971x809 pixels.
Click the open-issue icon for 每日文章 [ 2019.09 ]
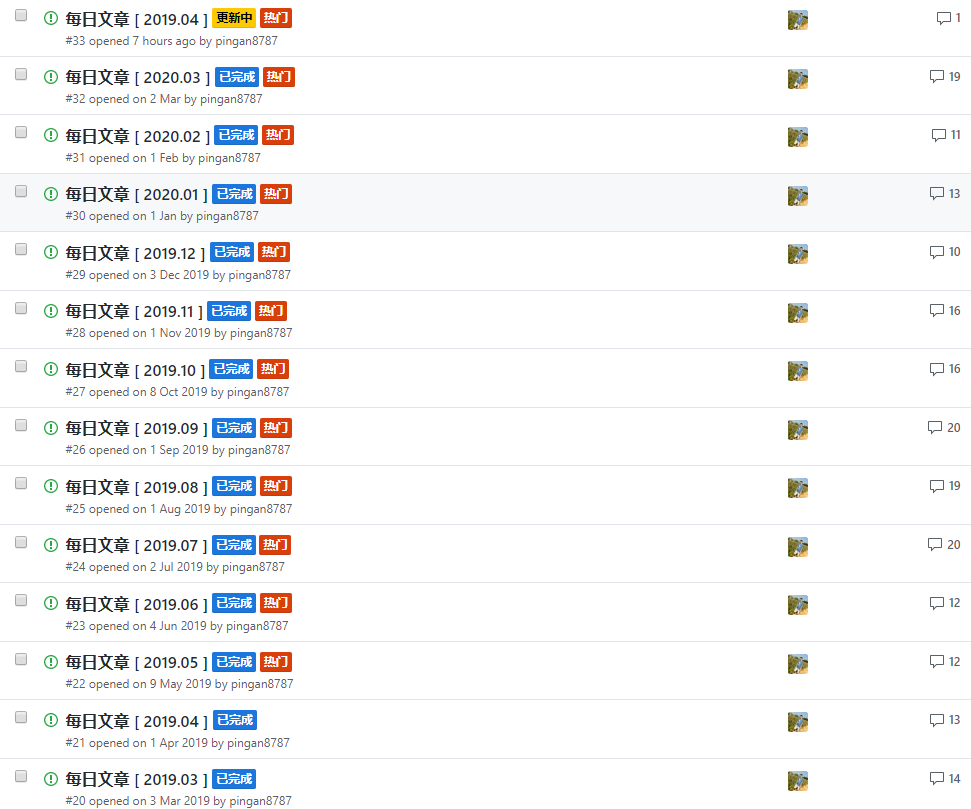(x=51, y=428)
